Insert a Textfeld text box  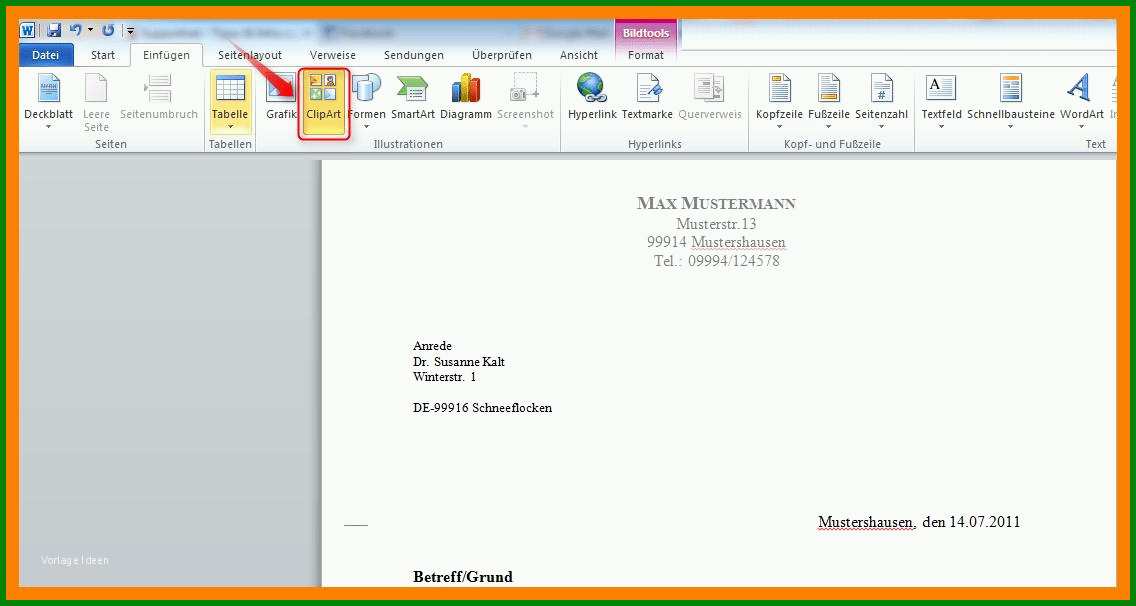[x=941, y=97]
